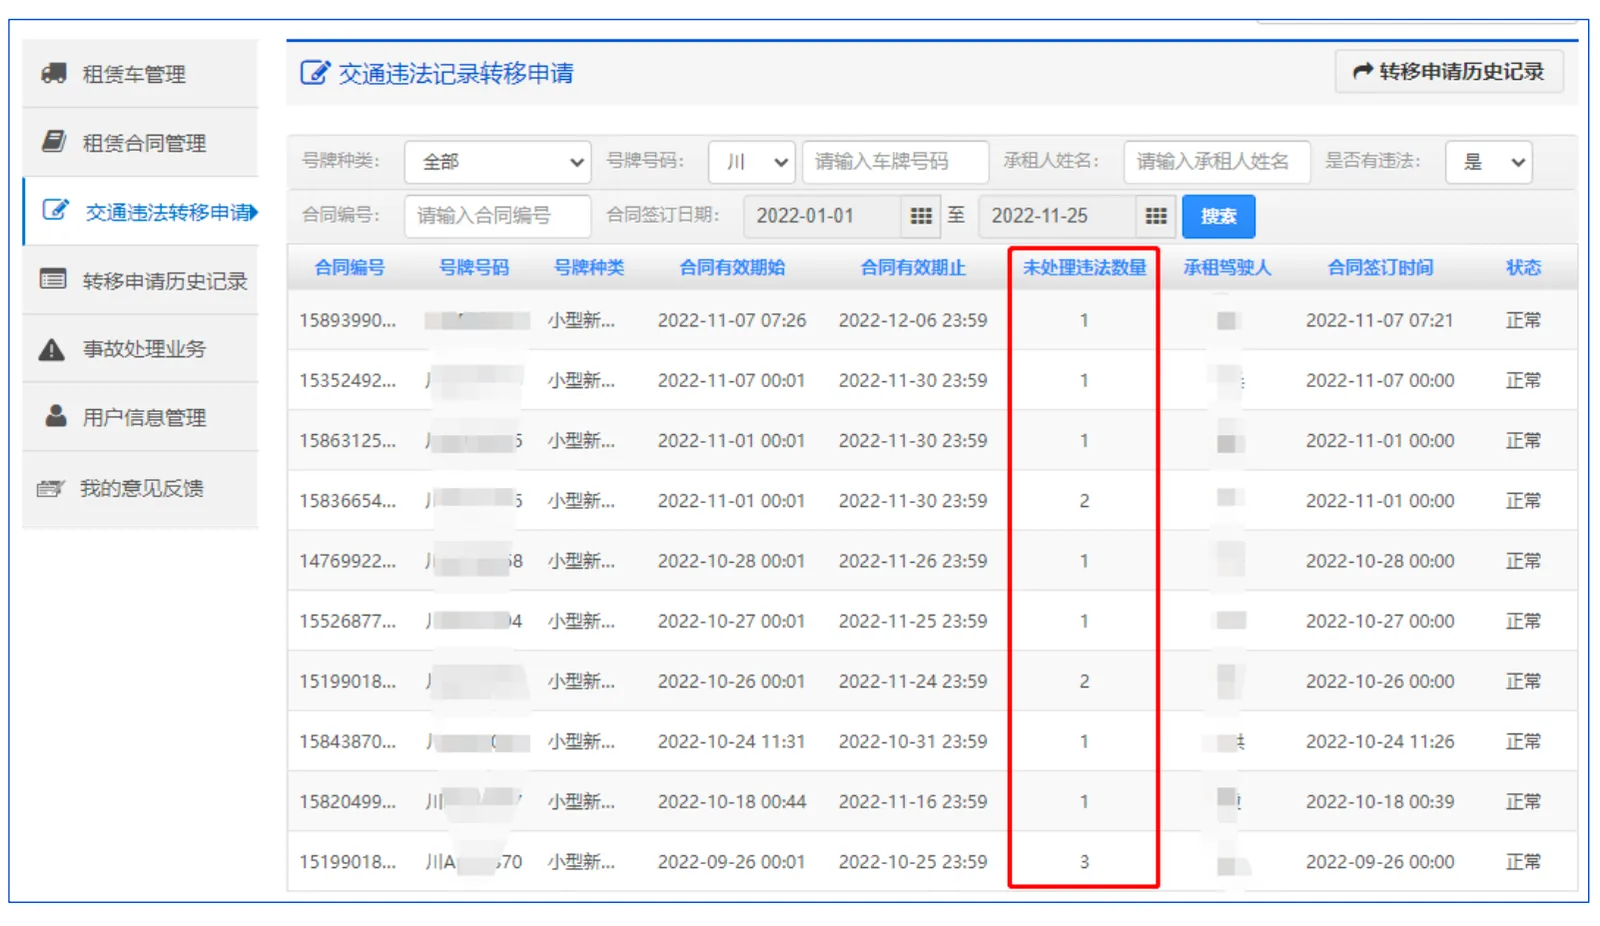This screenshot has height=926, width=1600.
Task: Click the edit icon in page title
Action: tap(314, 72)
